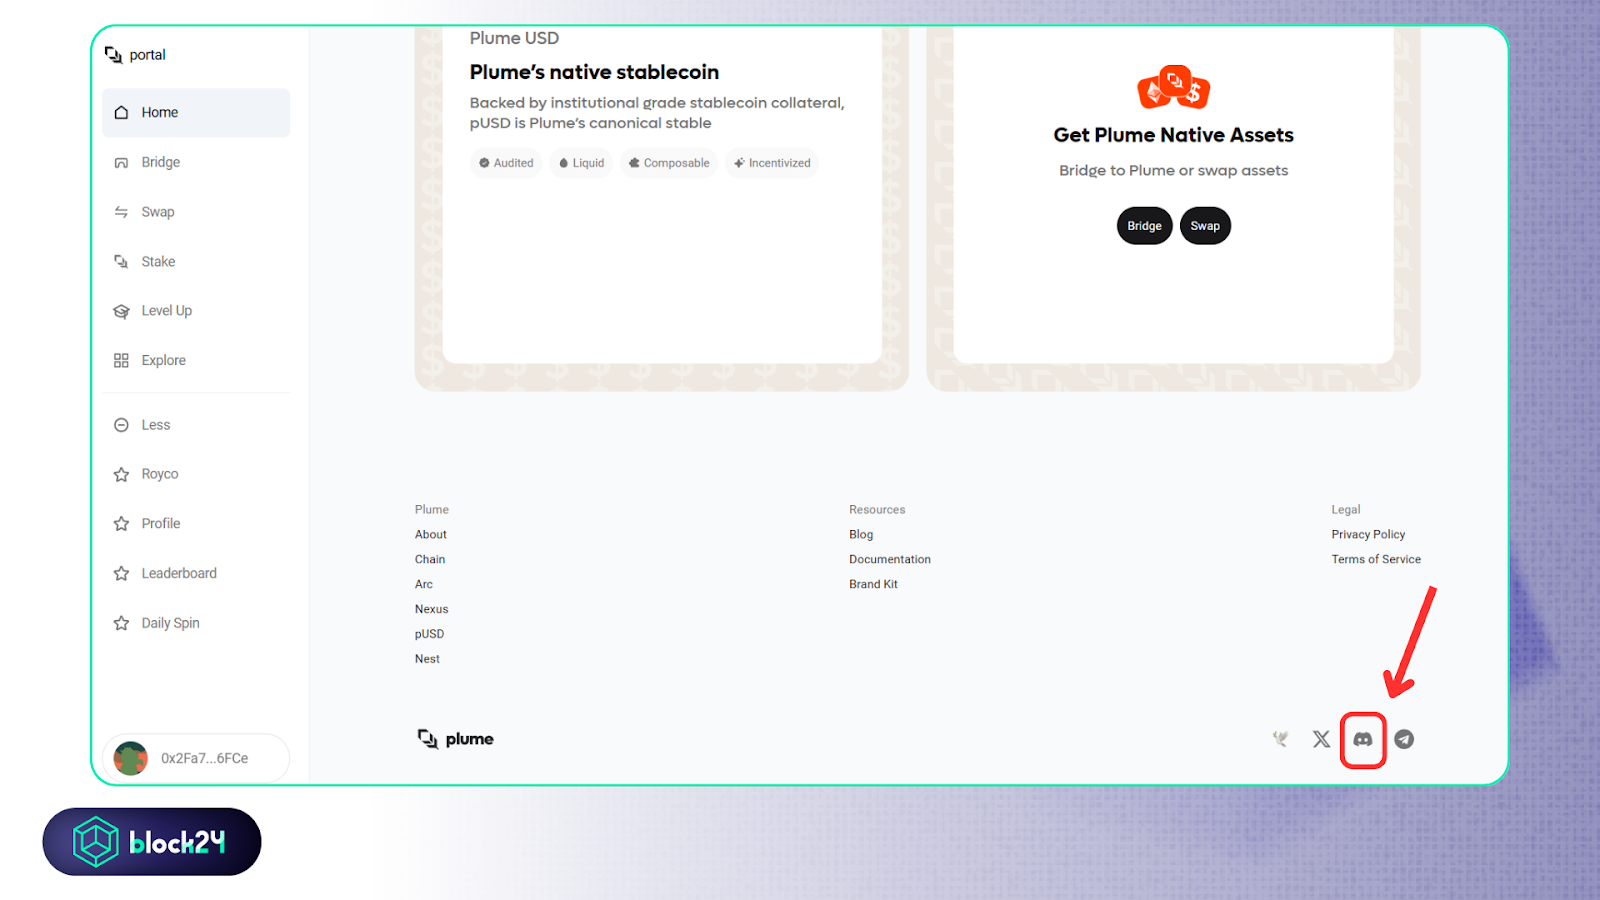Open Daily Spin from sidebar
Viewport: 1600px width, 900px height.
click(x=170, y=623)
